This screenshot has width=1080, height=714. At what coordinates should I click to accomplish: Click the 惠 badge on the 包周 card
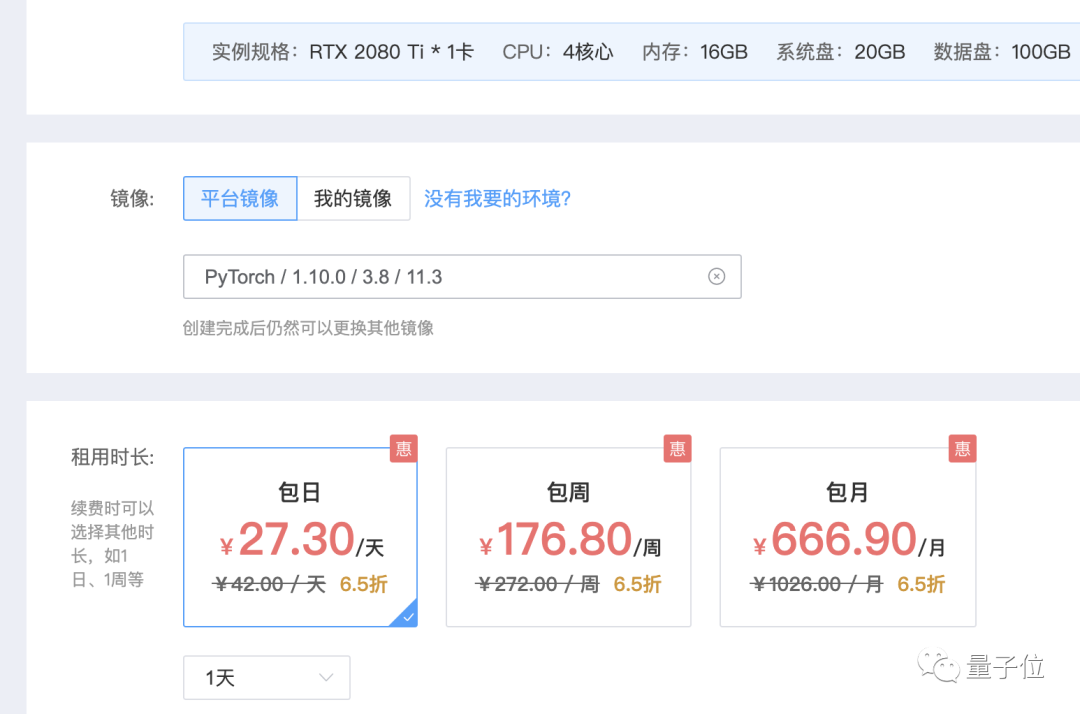click(x=677, y=449)
